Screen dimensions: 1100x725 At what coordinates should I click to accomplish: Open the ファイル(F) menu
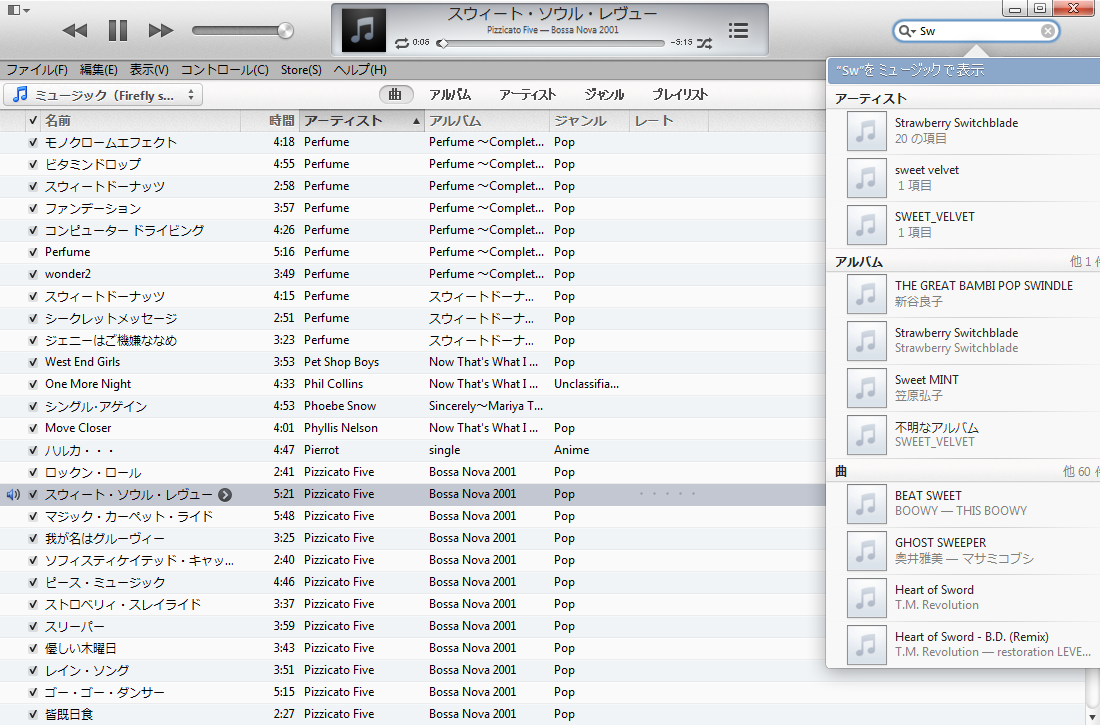tap(36, 69)
